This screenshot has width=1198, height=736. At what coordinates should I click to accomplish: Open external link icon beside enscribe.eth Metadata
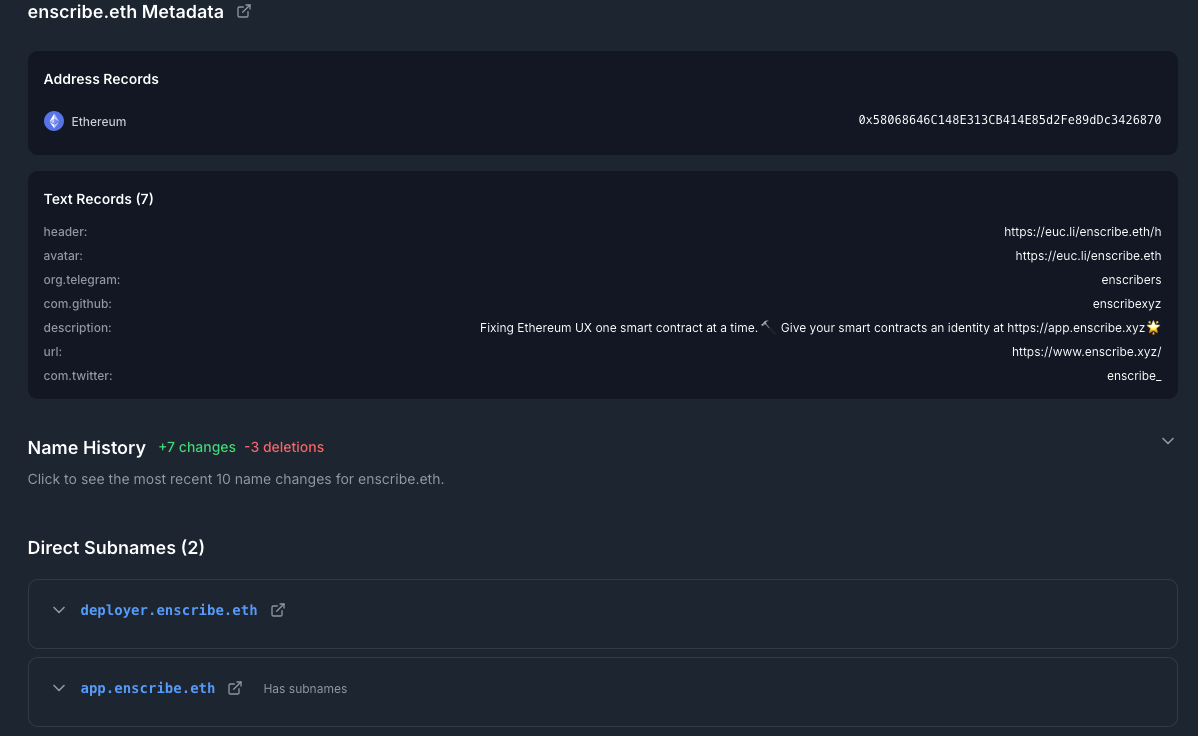[x=243, y=12]
